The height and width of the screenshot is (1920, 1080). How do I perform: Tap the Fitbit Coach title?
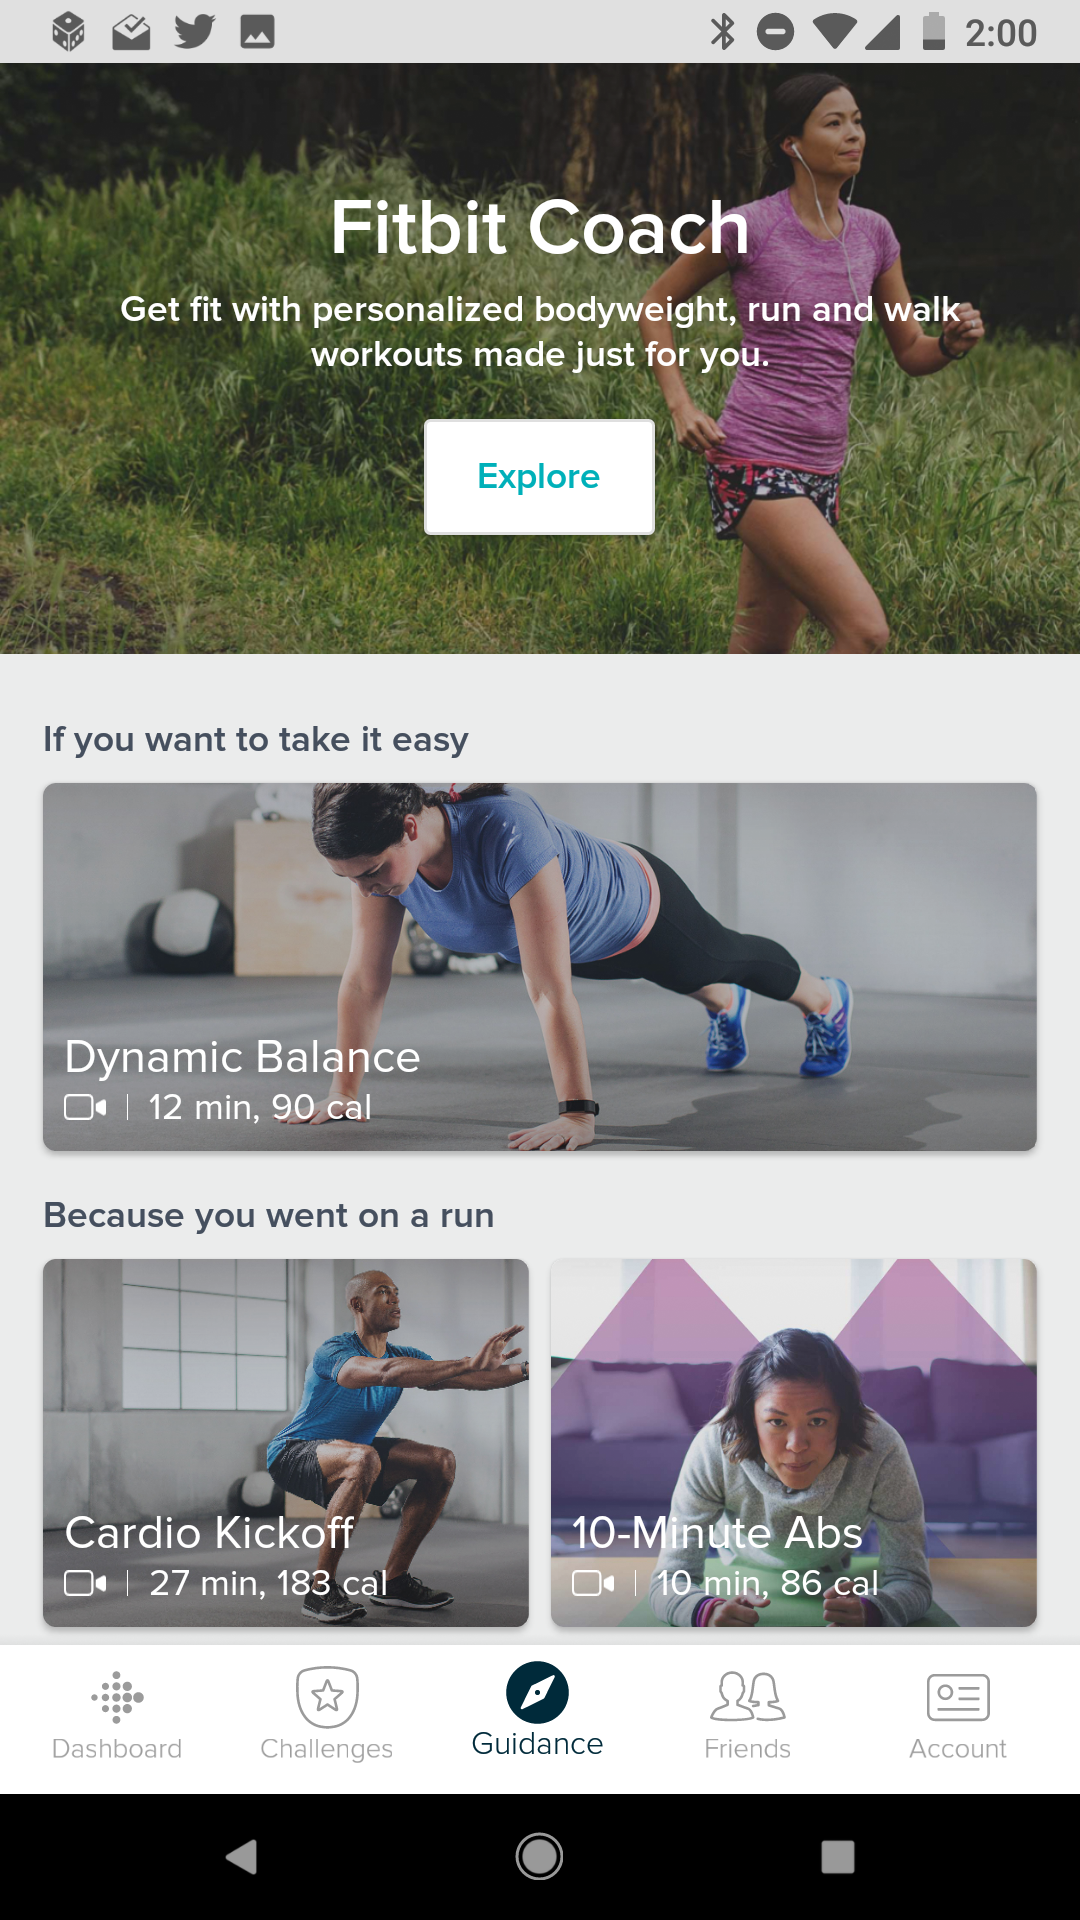coord(540,227)
